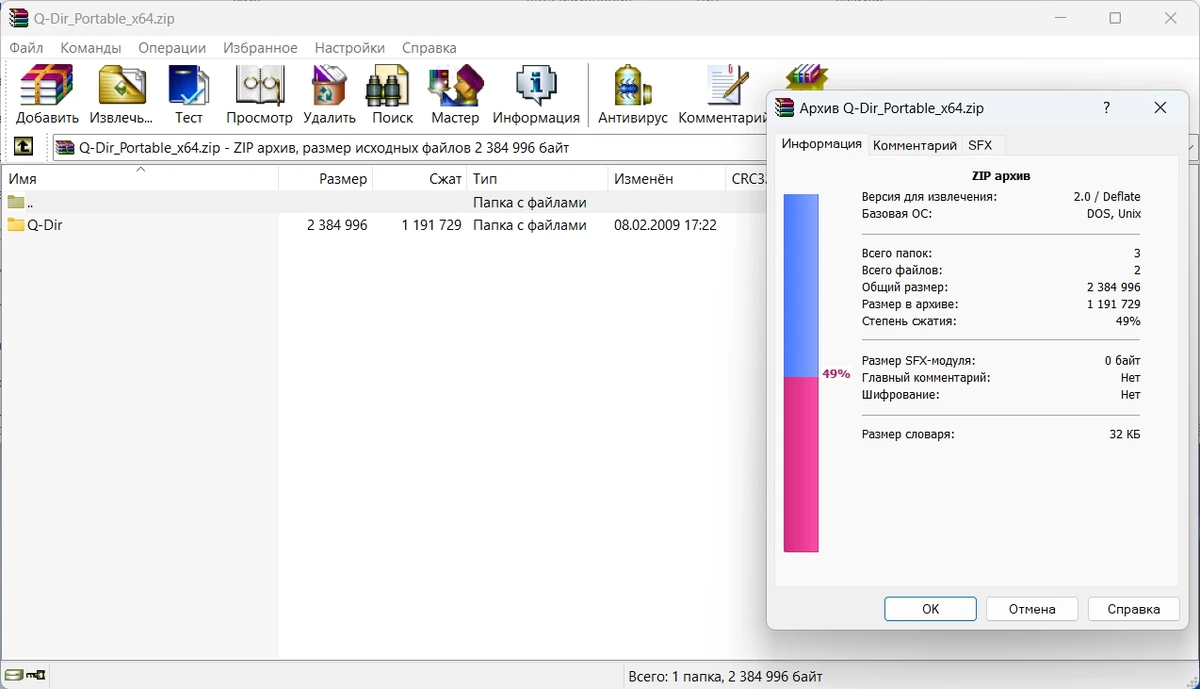1200x689 pixels.
Task: Confirm with the OK button
Action: [930, 609]
